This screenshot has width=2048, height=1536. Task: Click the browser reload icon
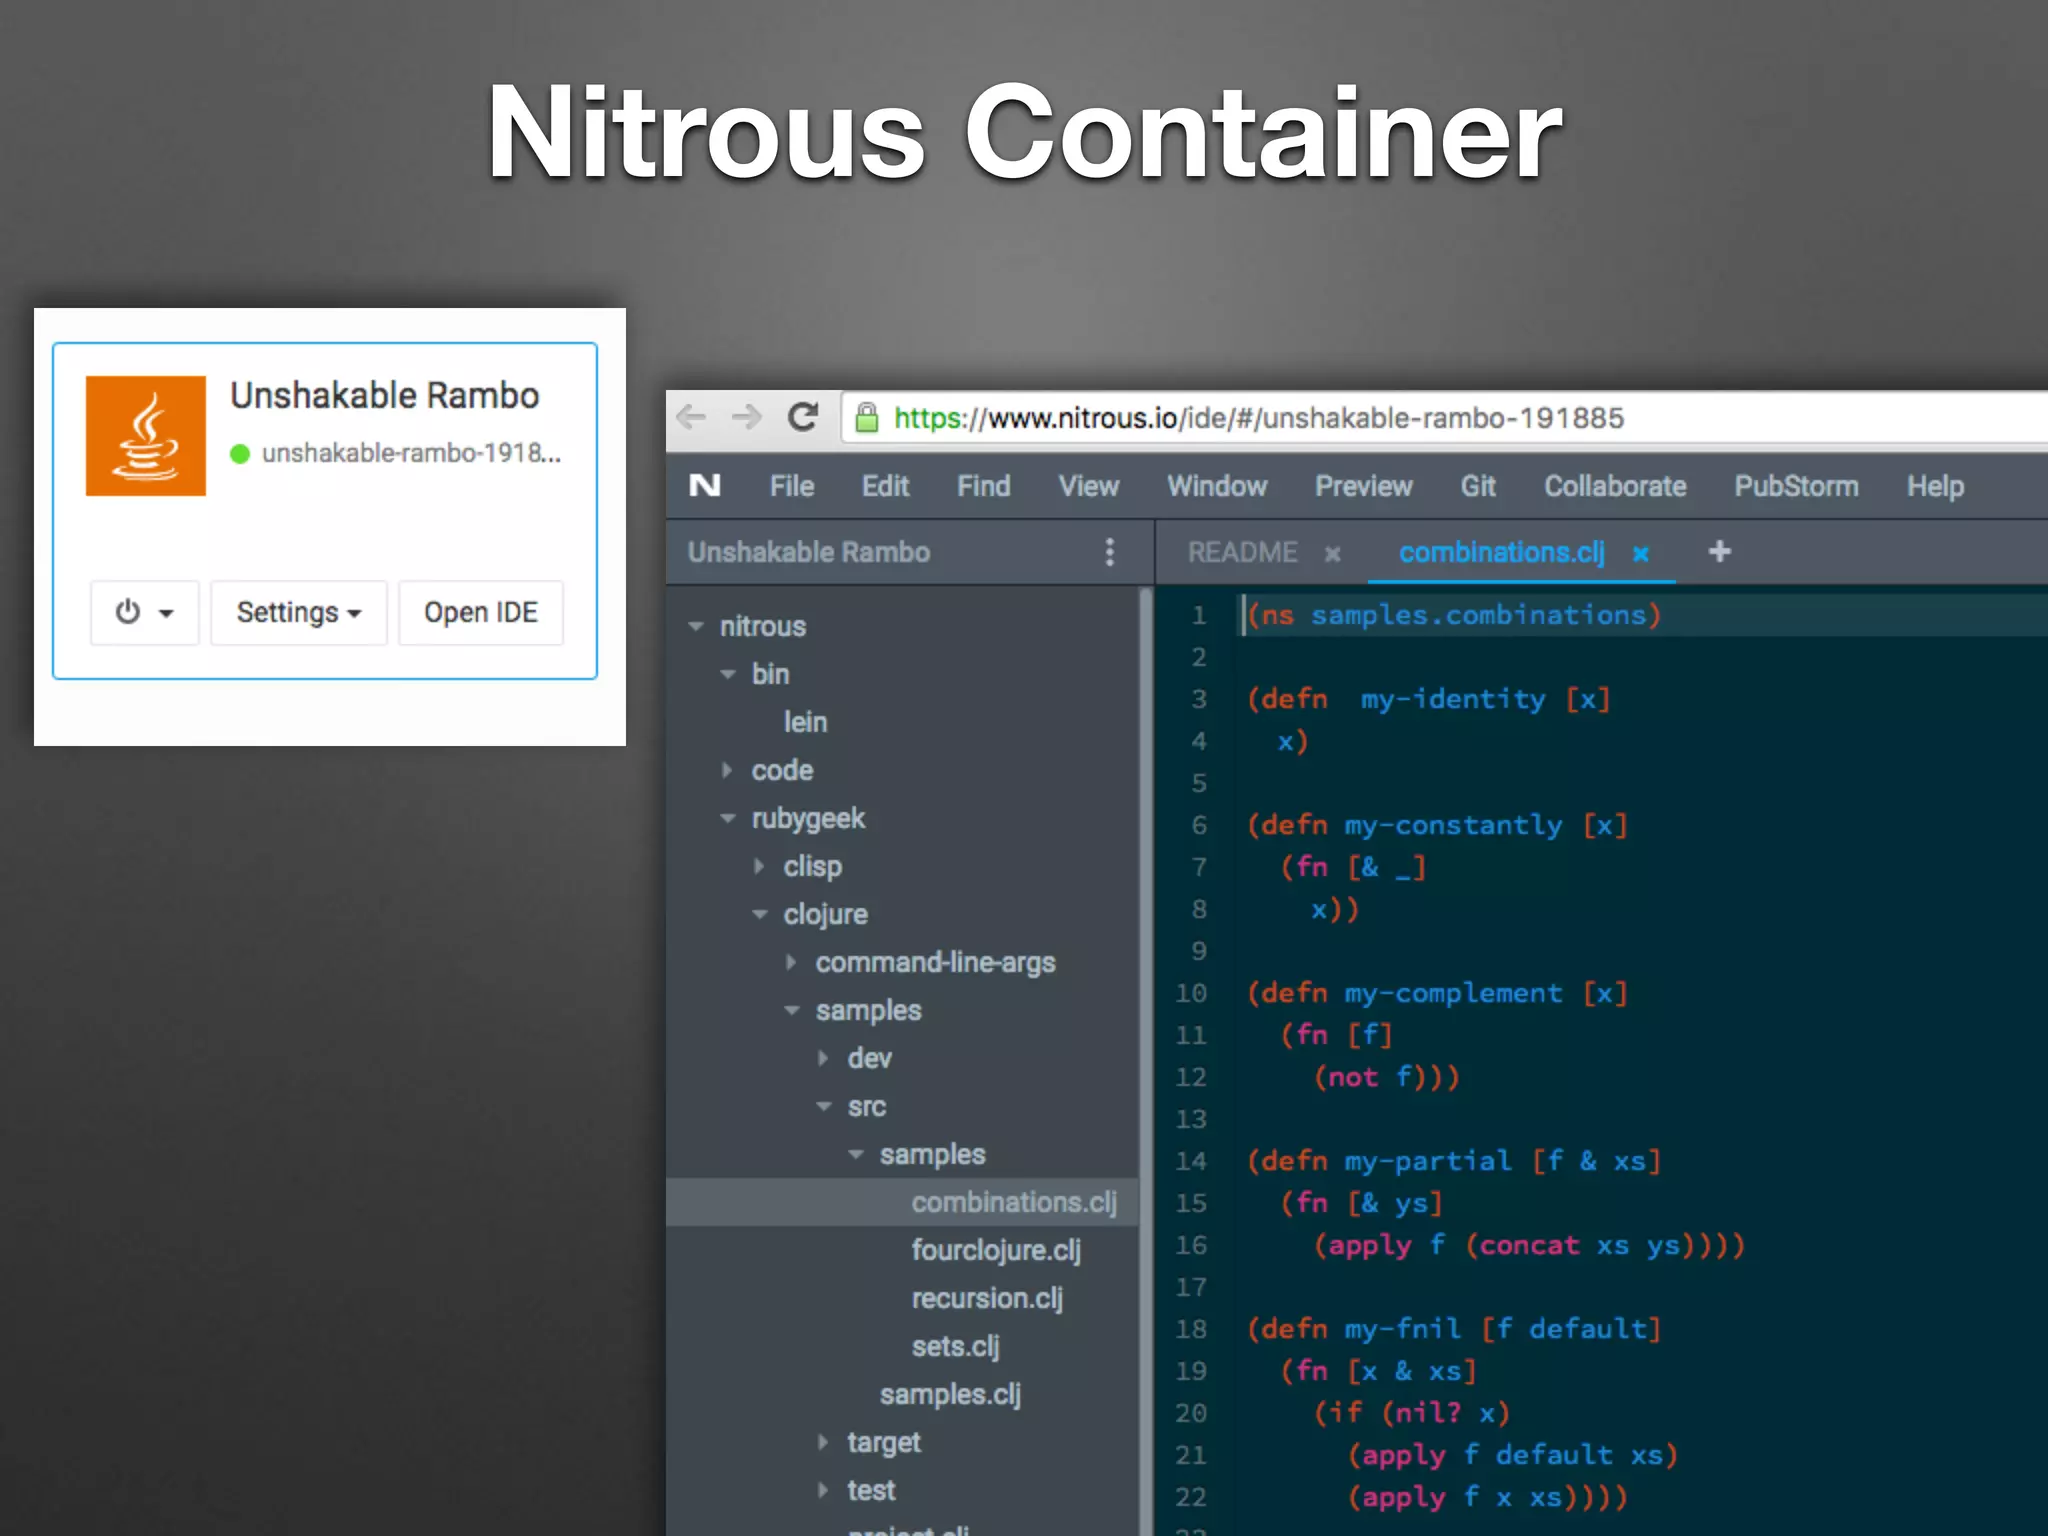(x=803, y=417)
